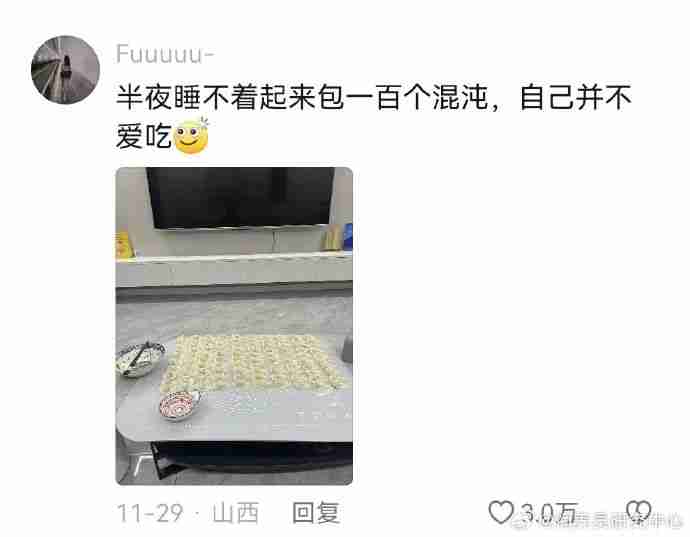690x537 pixels.
Task: Click the comment text starting 半夜睡不着
Action: [x=373, y=97]
